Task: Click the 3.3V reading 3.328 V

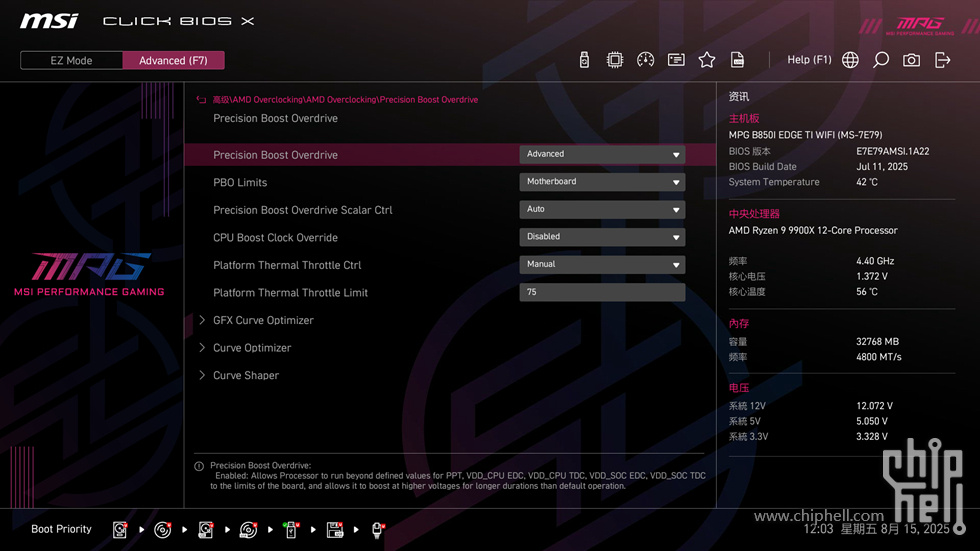Action: tap(872, 437)
